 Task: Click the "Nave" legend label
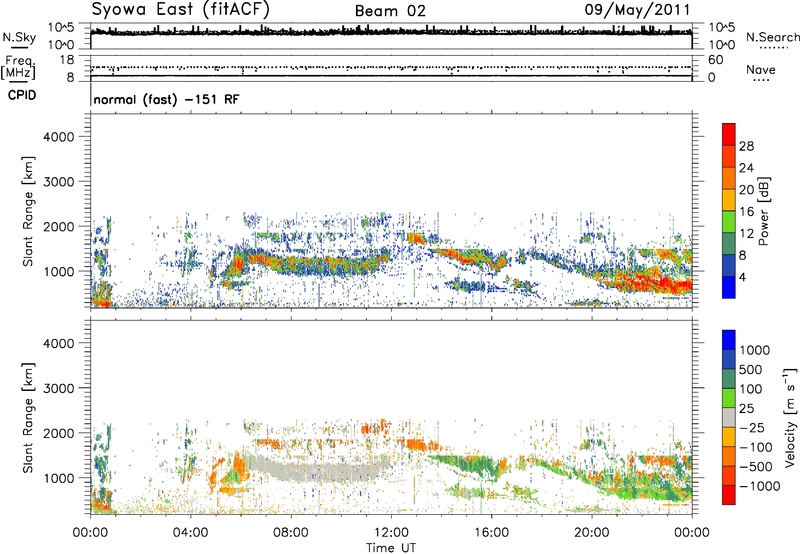point(761,69)
